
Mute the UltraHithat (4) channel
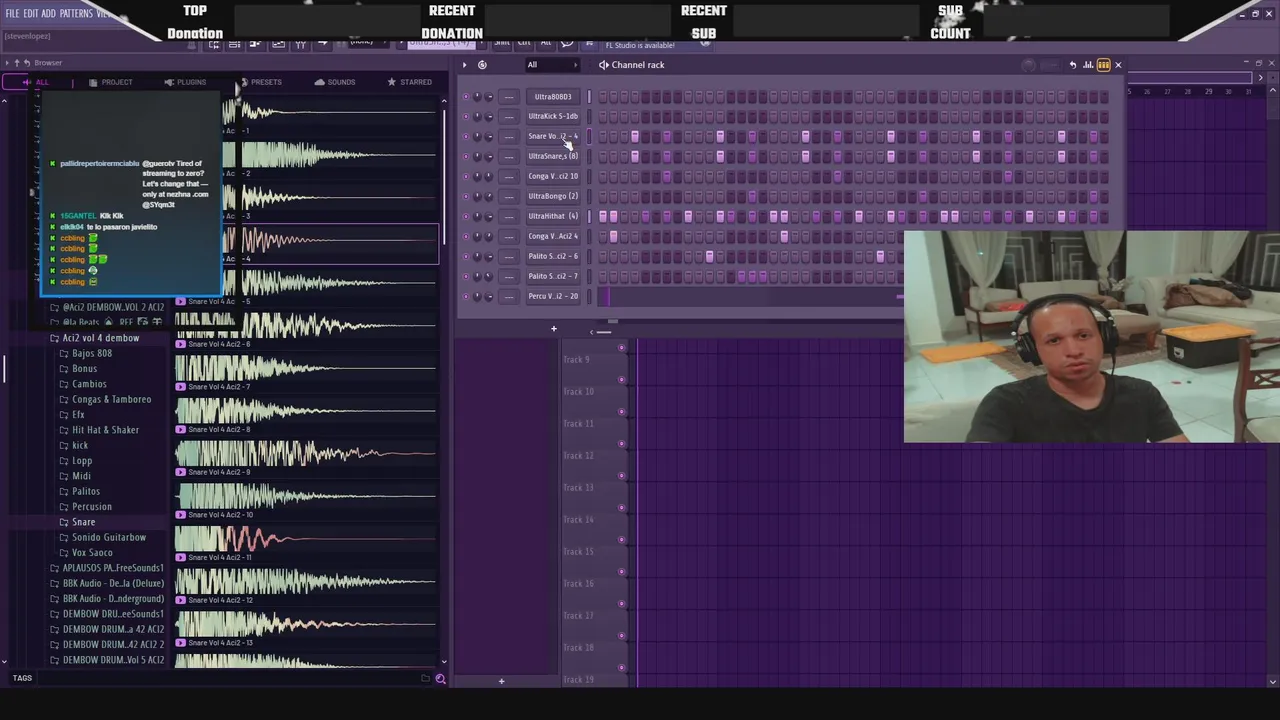[465, 217]
